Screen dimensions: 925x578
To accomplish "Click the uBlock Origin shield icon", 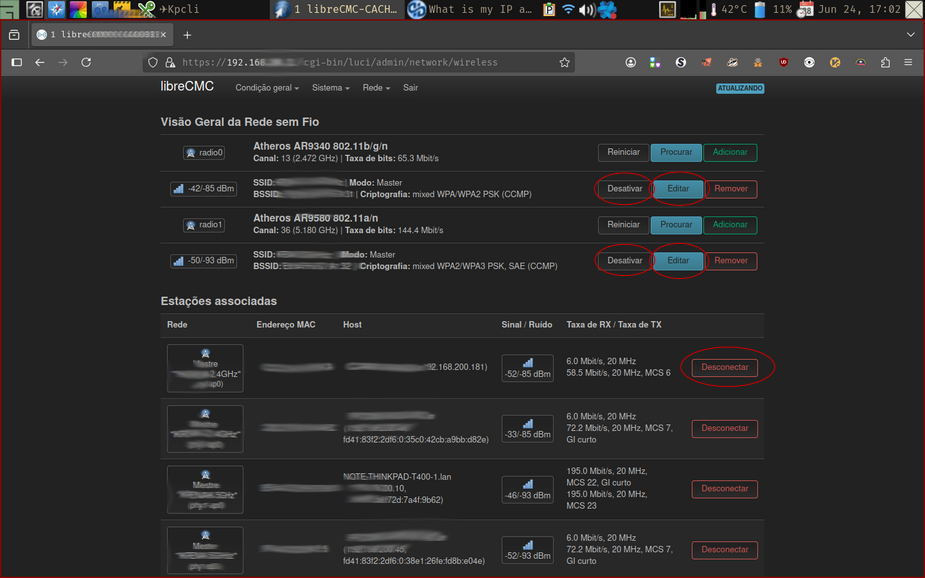I will tap(783, 62).
